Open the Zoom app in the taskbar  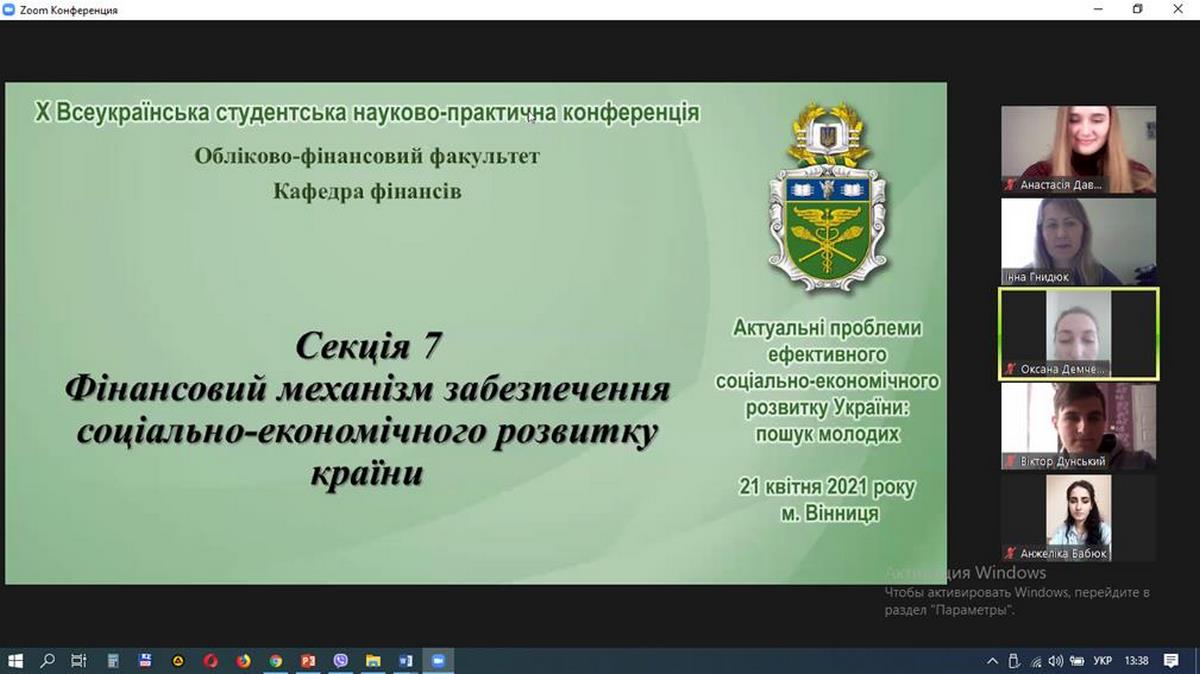[437, 661]
